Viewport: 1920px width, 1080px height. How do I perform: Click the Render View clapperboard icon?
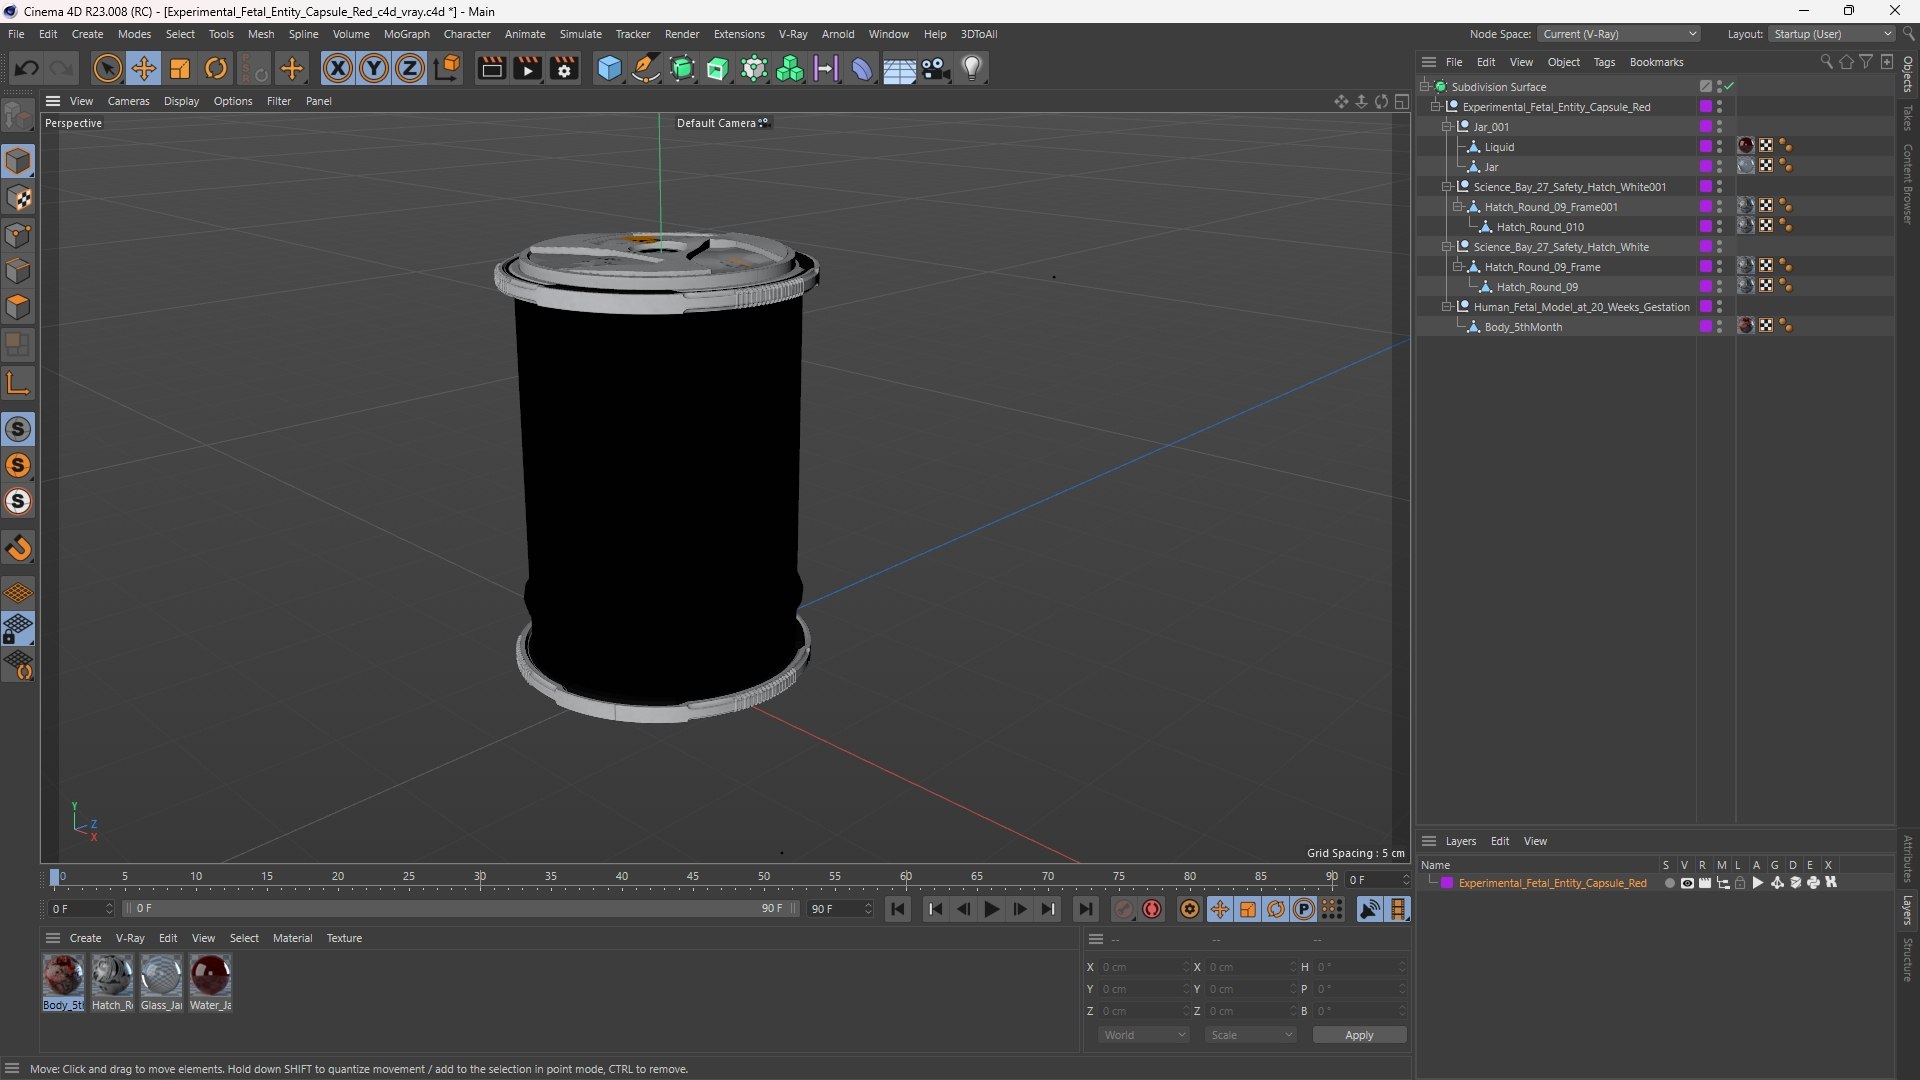coord(491,68)
